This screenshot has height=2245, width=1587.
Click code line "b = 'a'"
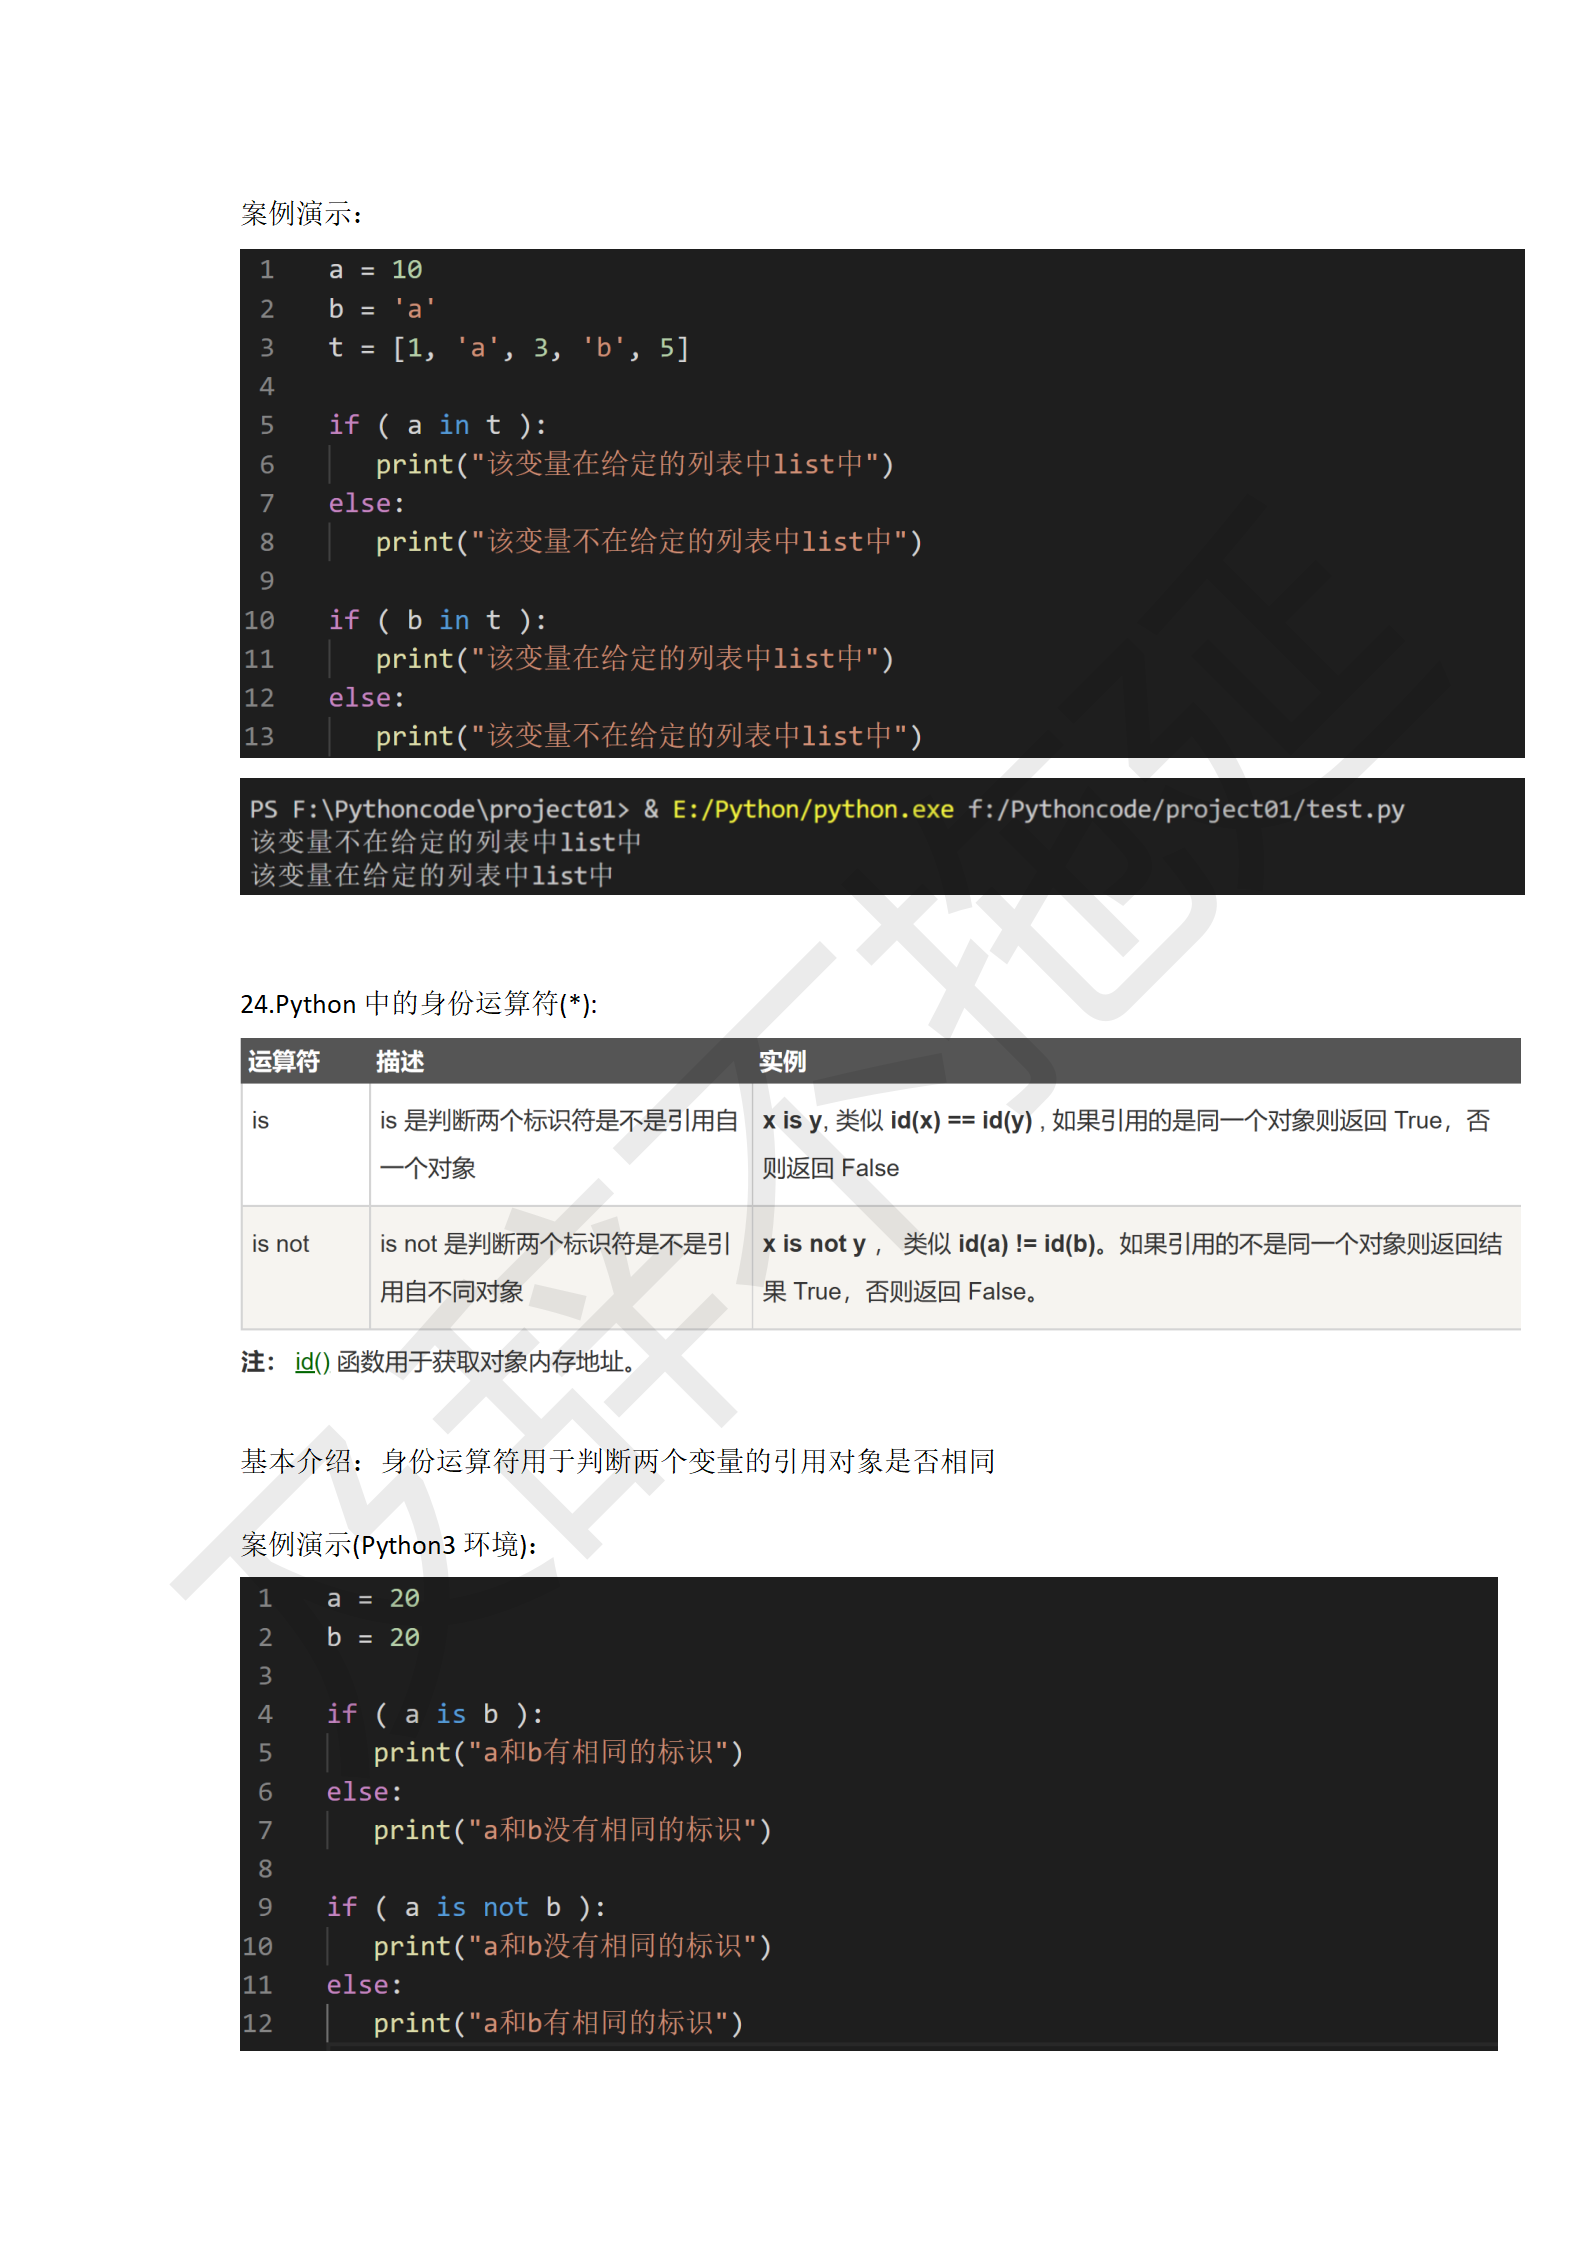[381, 309]
